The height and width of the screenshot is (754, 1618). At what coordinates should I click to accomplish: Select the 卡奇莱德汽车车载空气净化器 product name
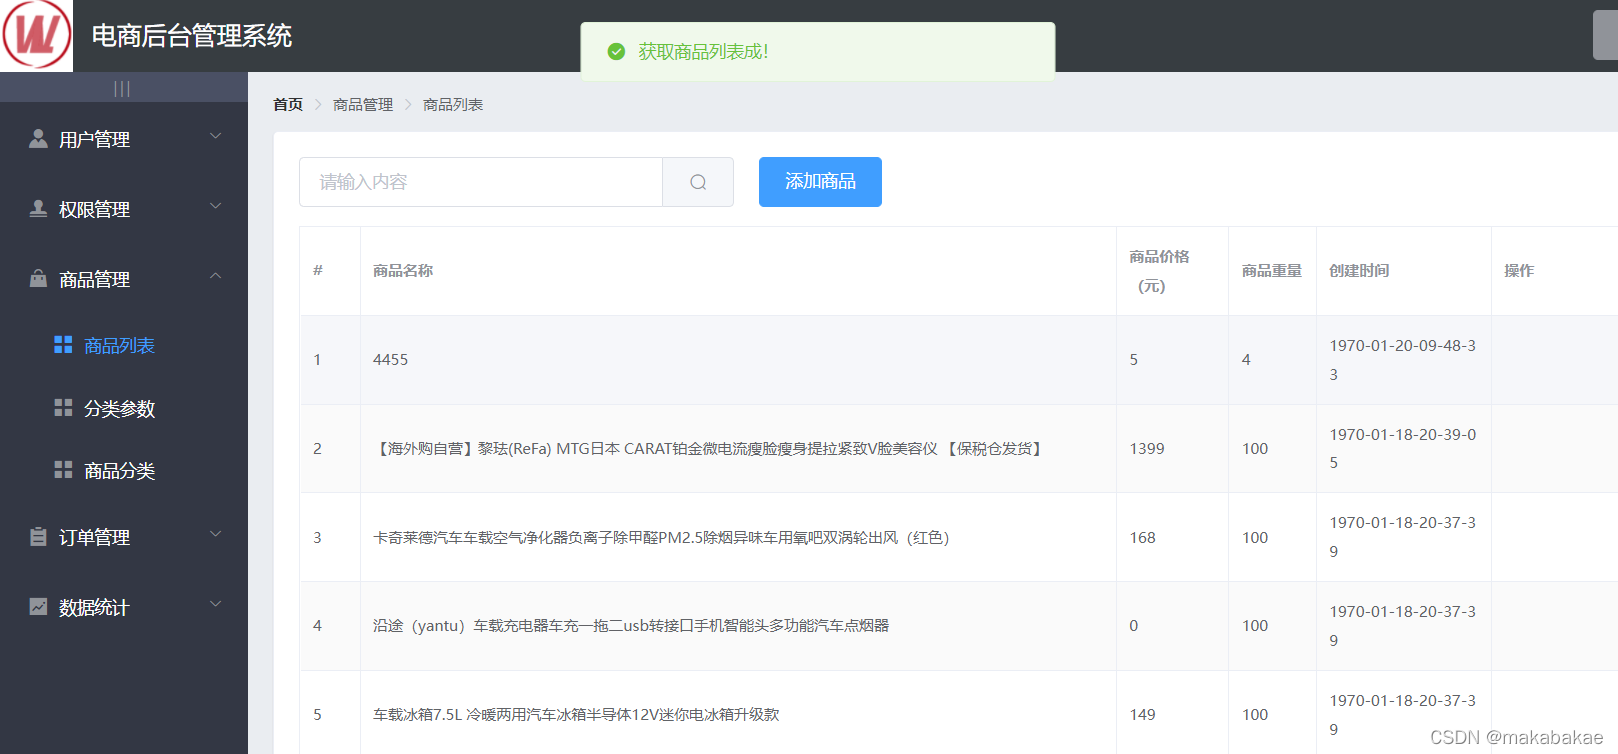[x=661, y=537]
